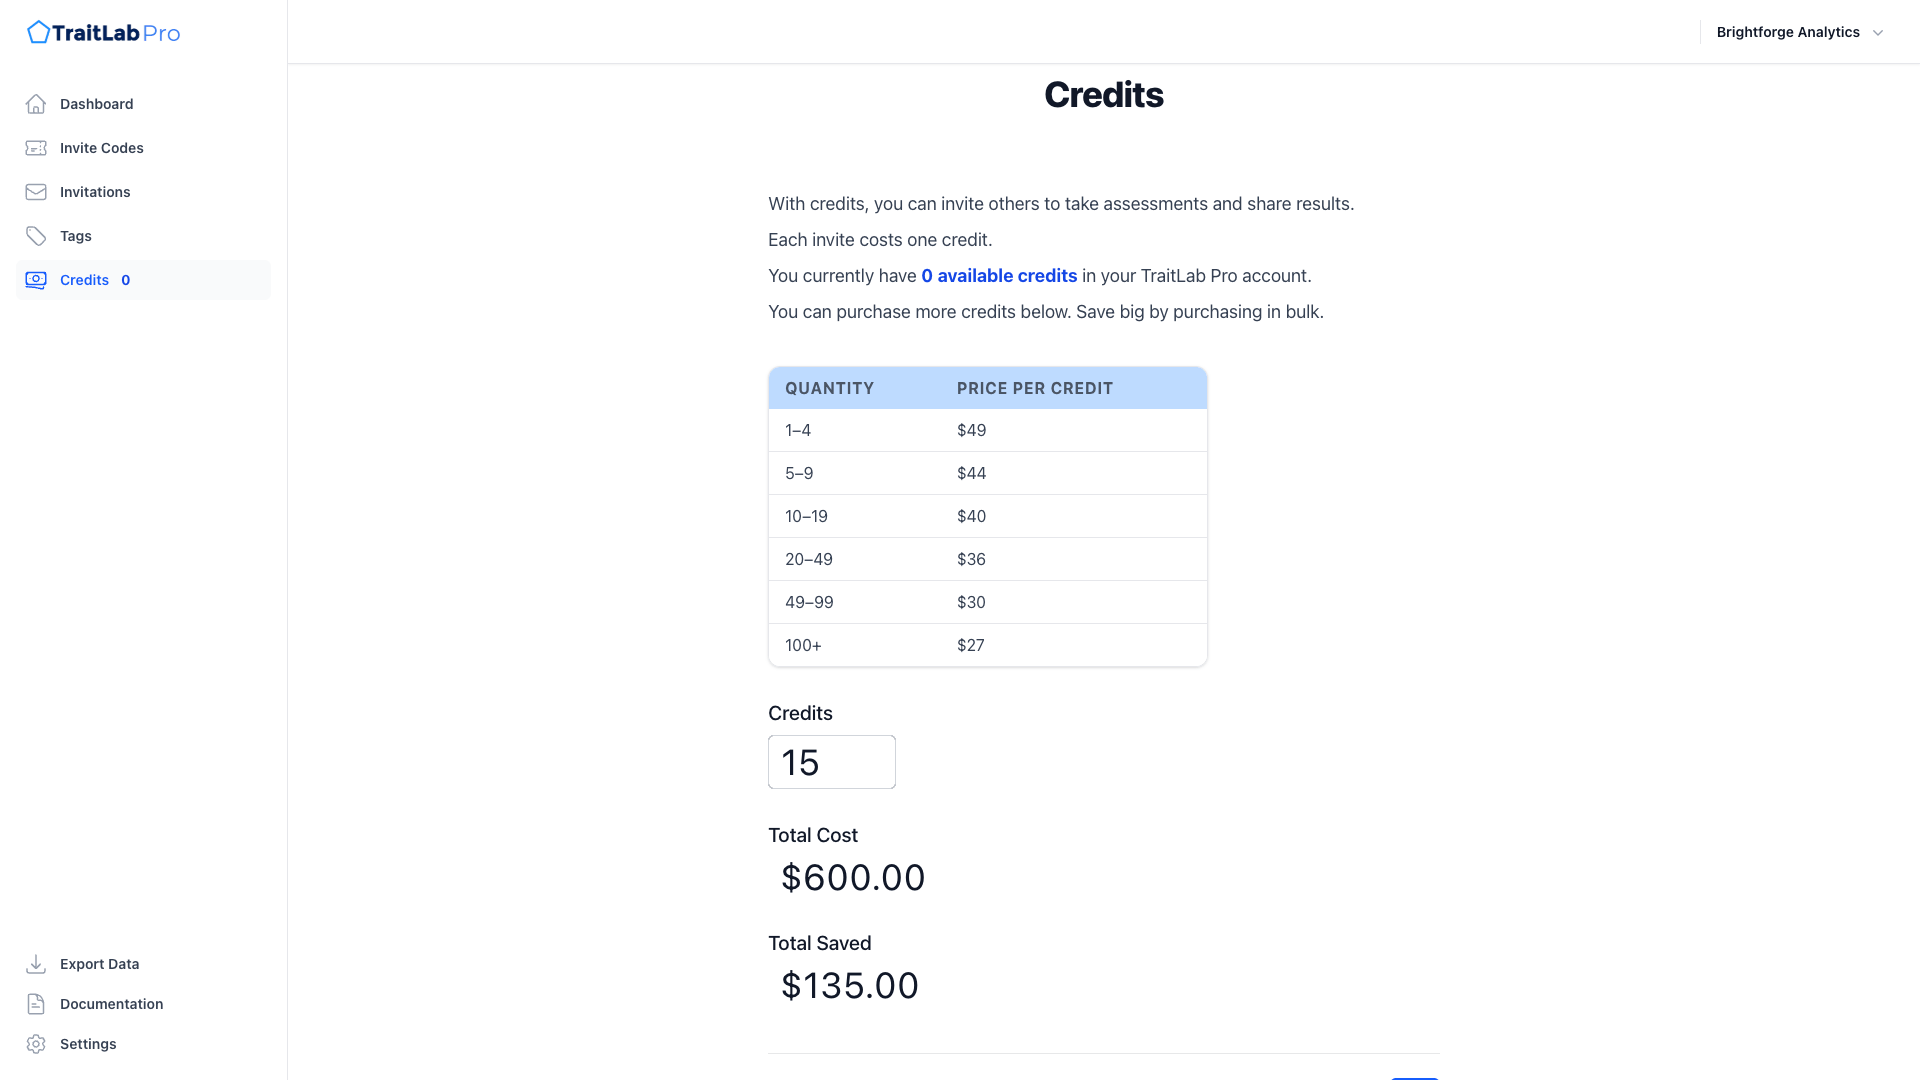1920x1080 pixels.
Task: Click the Settings gear icon
Action: coord(36,1044)
